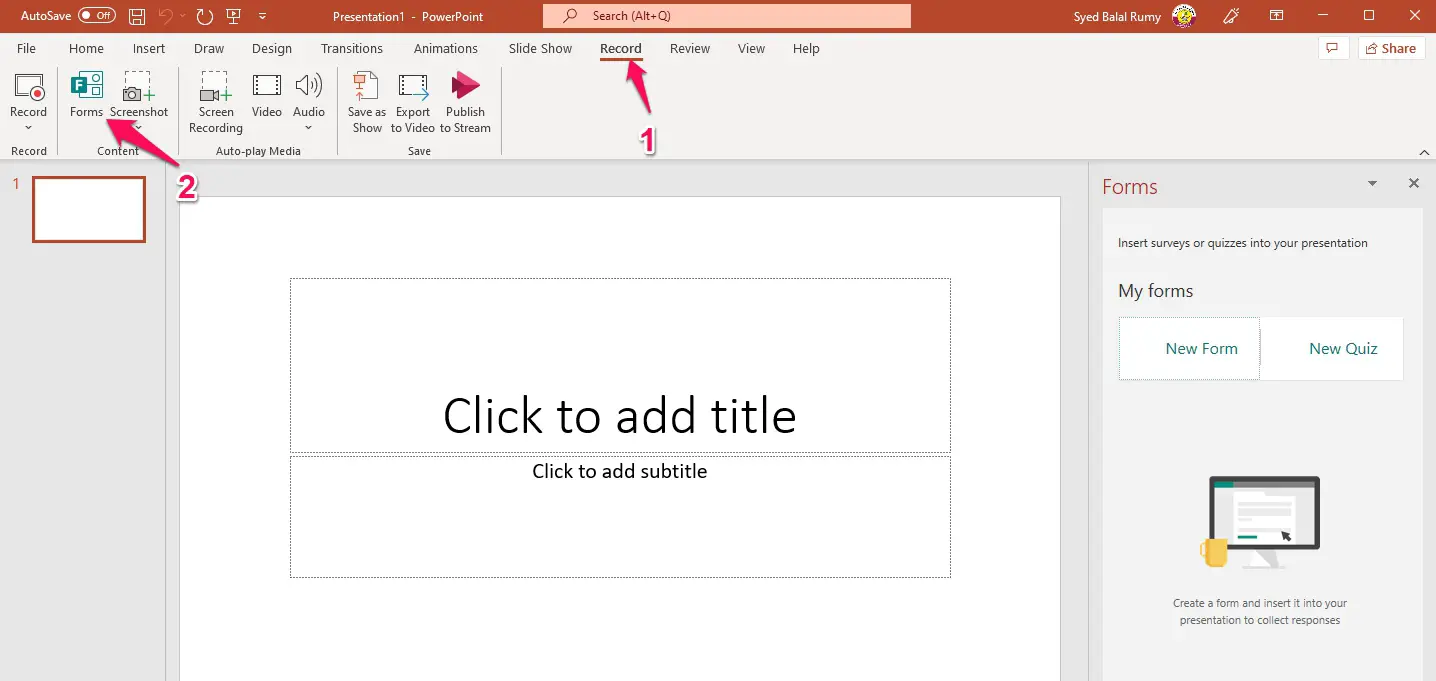Open Forms pane options dropdown arrow
The width and height of the screenshot is (1436, 681).
click(1372, 184)
